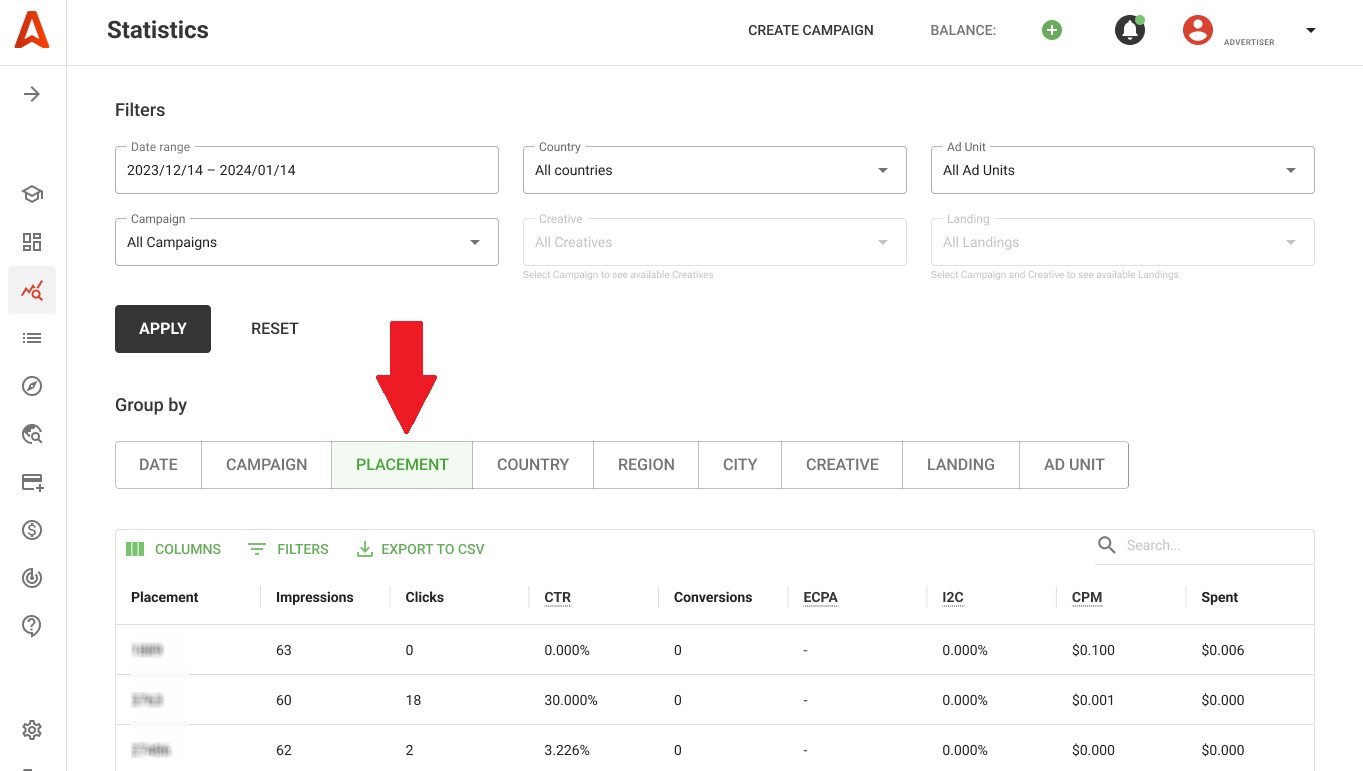Reset the filters
Screen dimensions: 1363x771
point(275,329)
